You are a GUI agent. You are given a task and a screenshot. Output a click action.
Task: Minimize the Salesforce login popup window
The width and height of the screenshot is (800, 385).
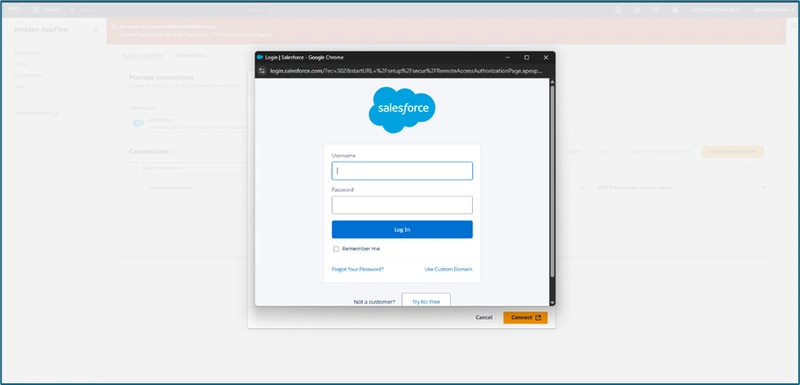[x=508, y=58]
